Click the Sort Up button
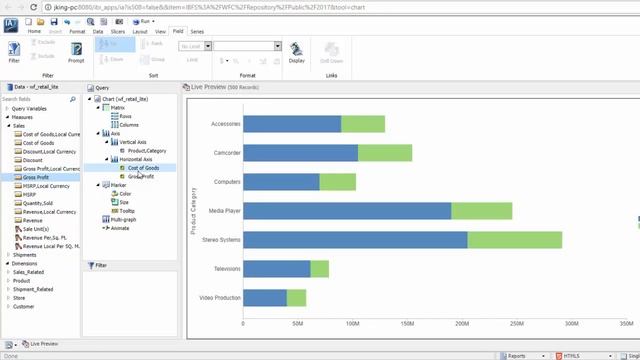The height and width of the screenshot is (360, 640). 115,44
